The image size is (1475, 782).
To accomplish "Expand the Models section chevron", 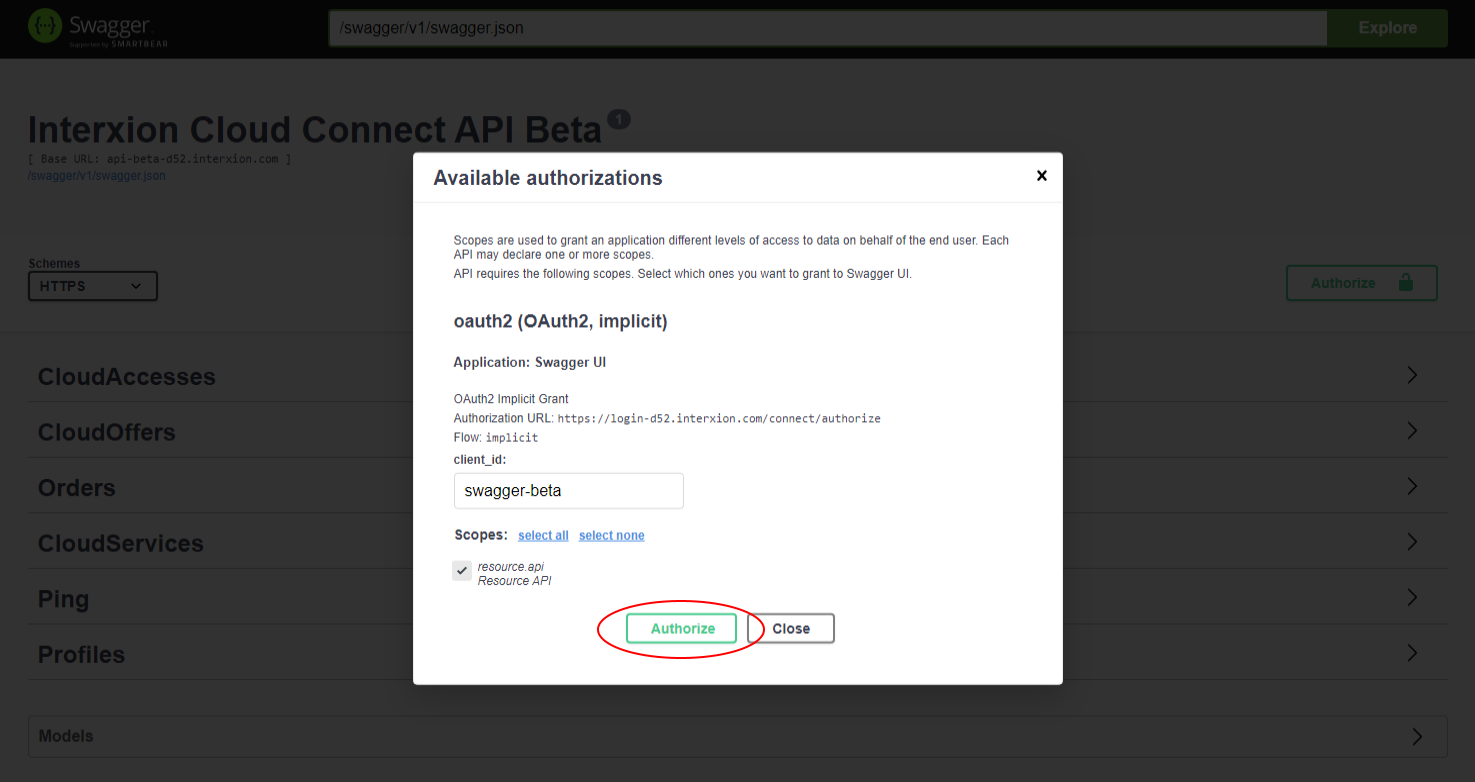I will (1416, 736).
